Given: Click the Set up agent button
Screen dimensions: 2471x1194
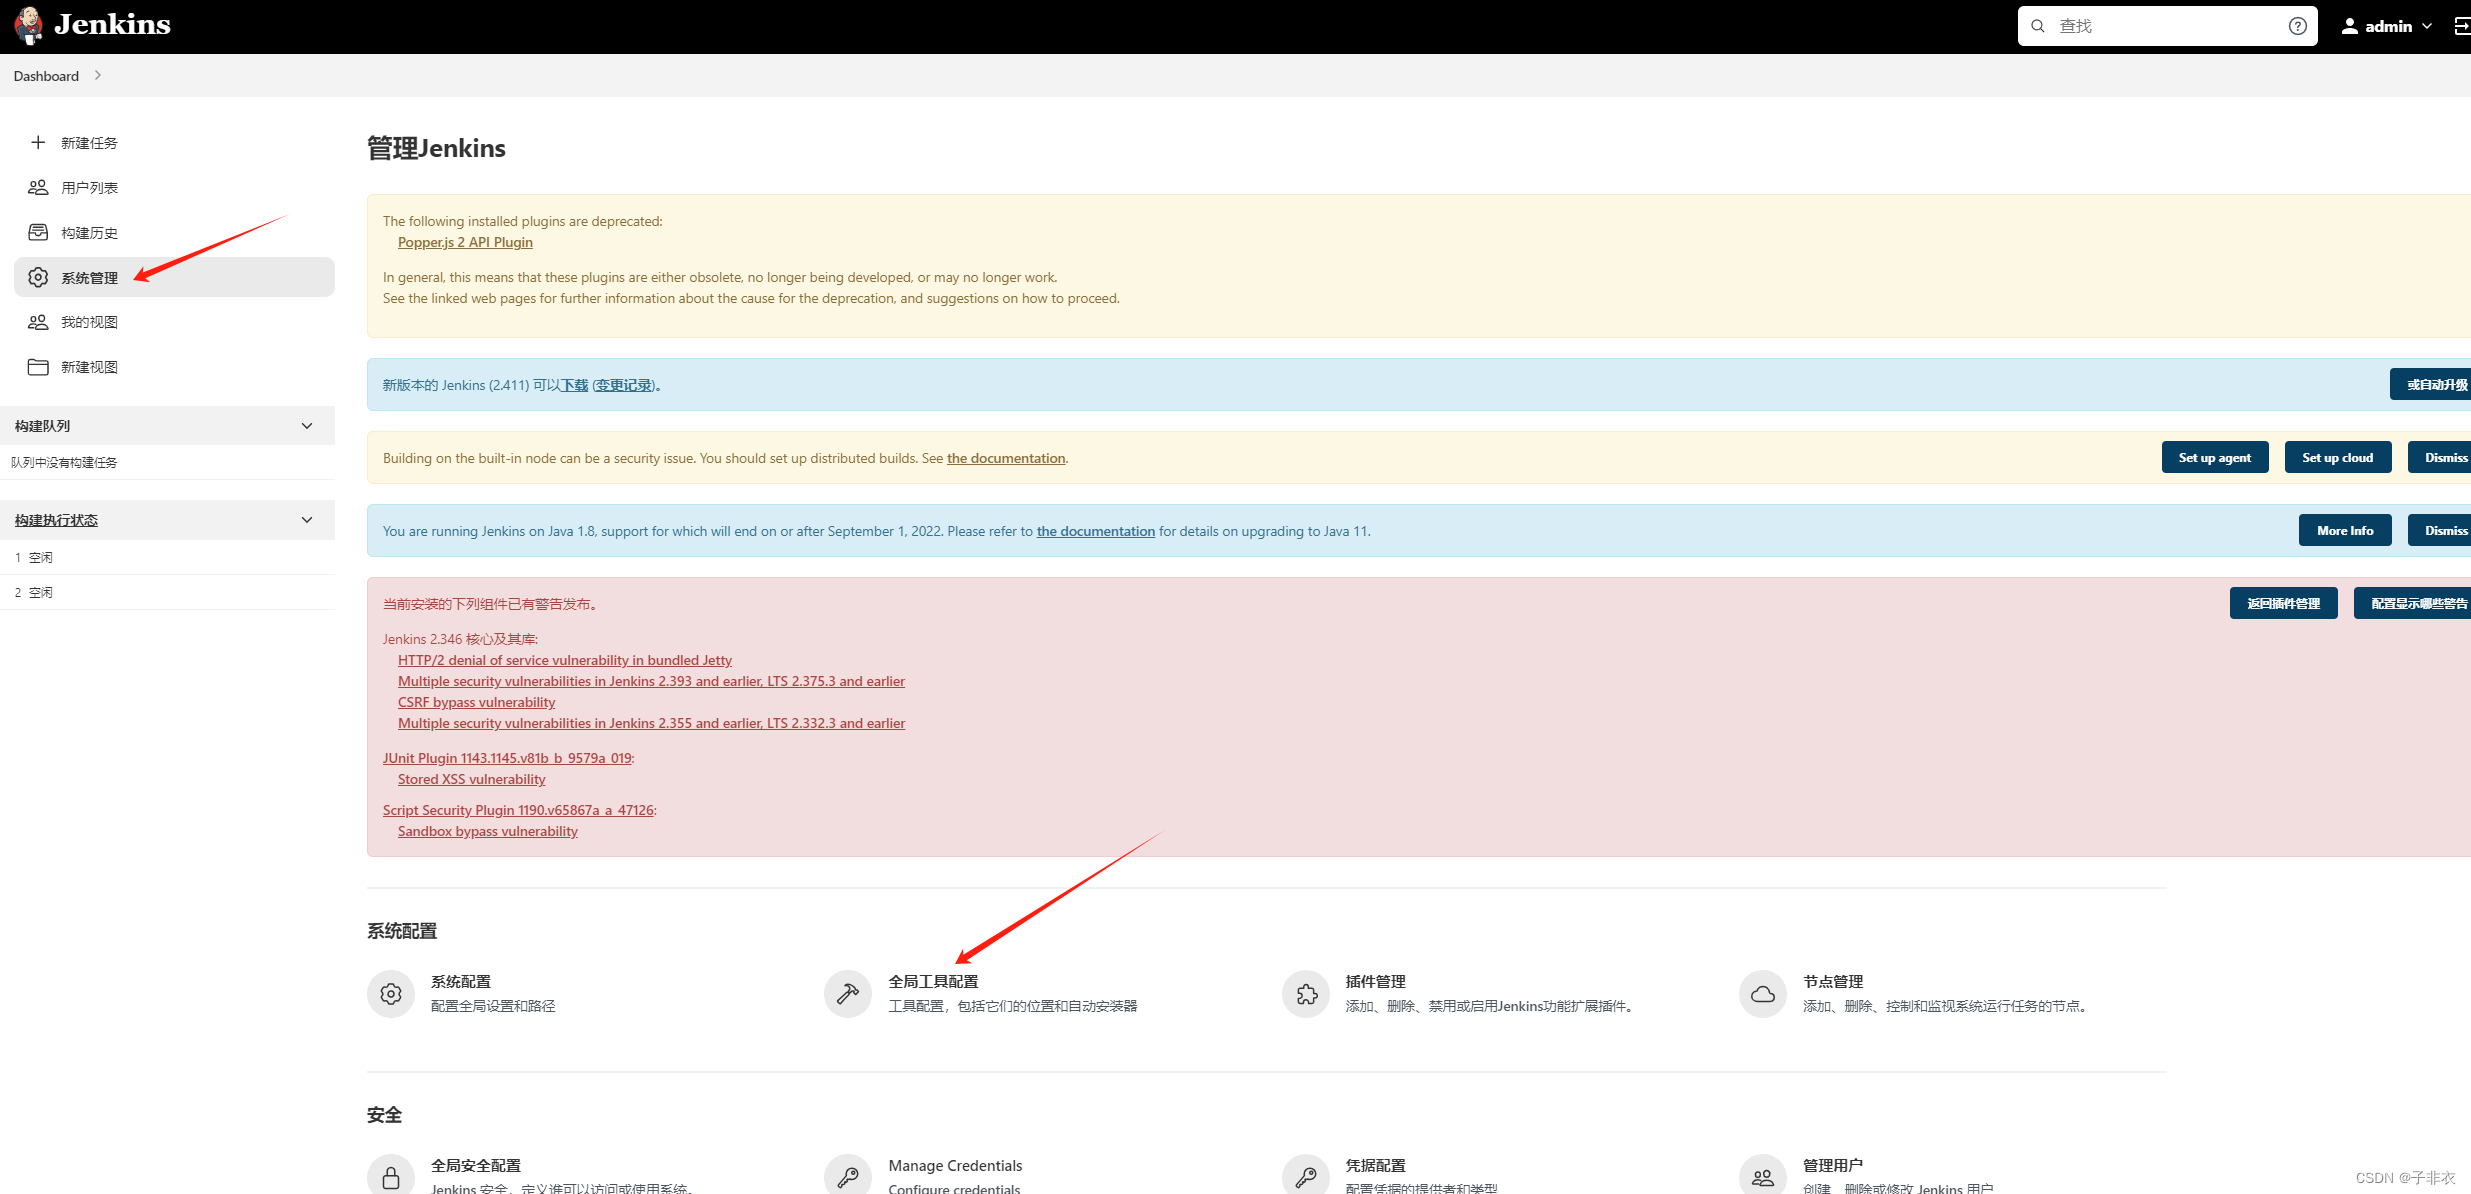Looking at the screenshot, I should coord(2215,457).
